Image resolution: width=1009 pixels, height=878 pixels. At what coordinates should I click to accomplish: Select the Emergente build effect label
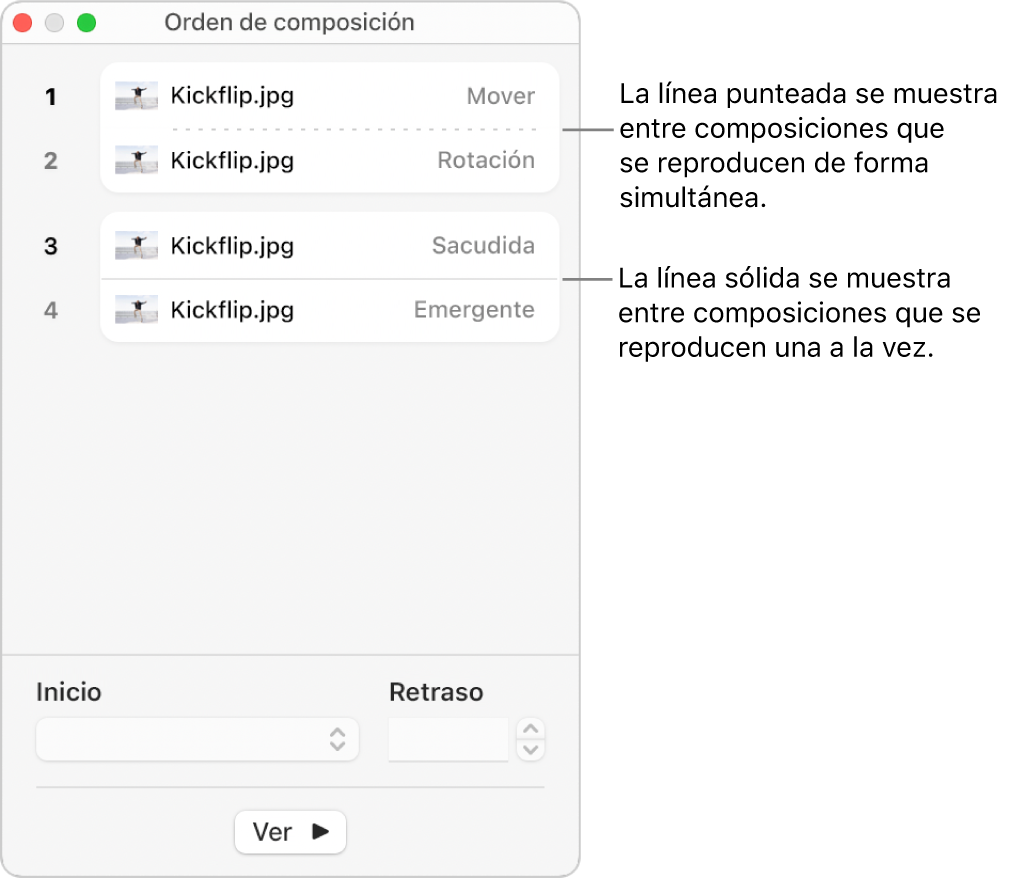[x=474, y=310]
